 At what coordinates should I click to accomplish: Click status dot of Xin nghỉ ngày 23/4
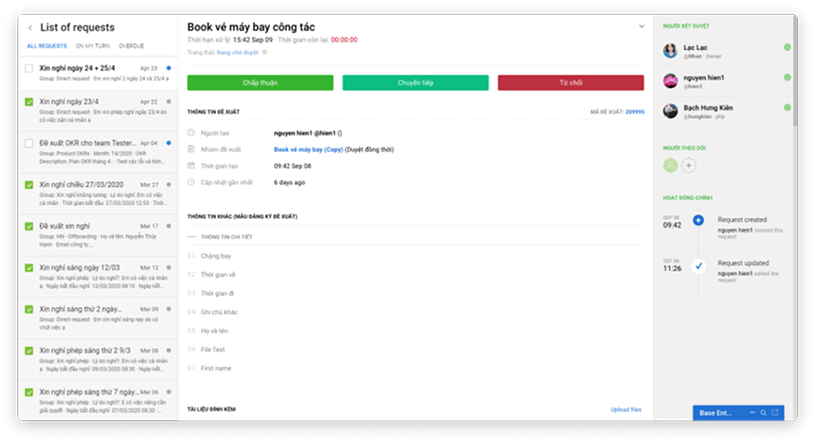(x=169, y=102)
